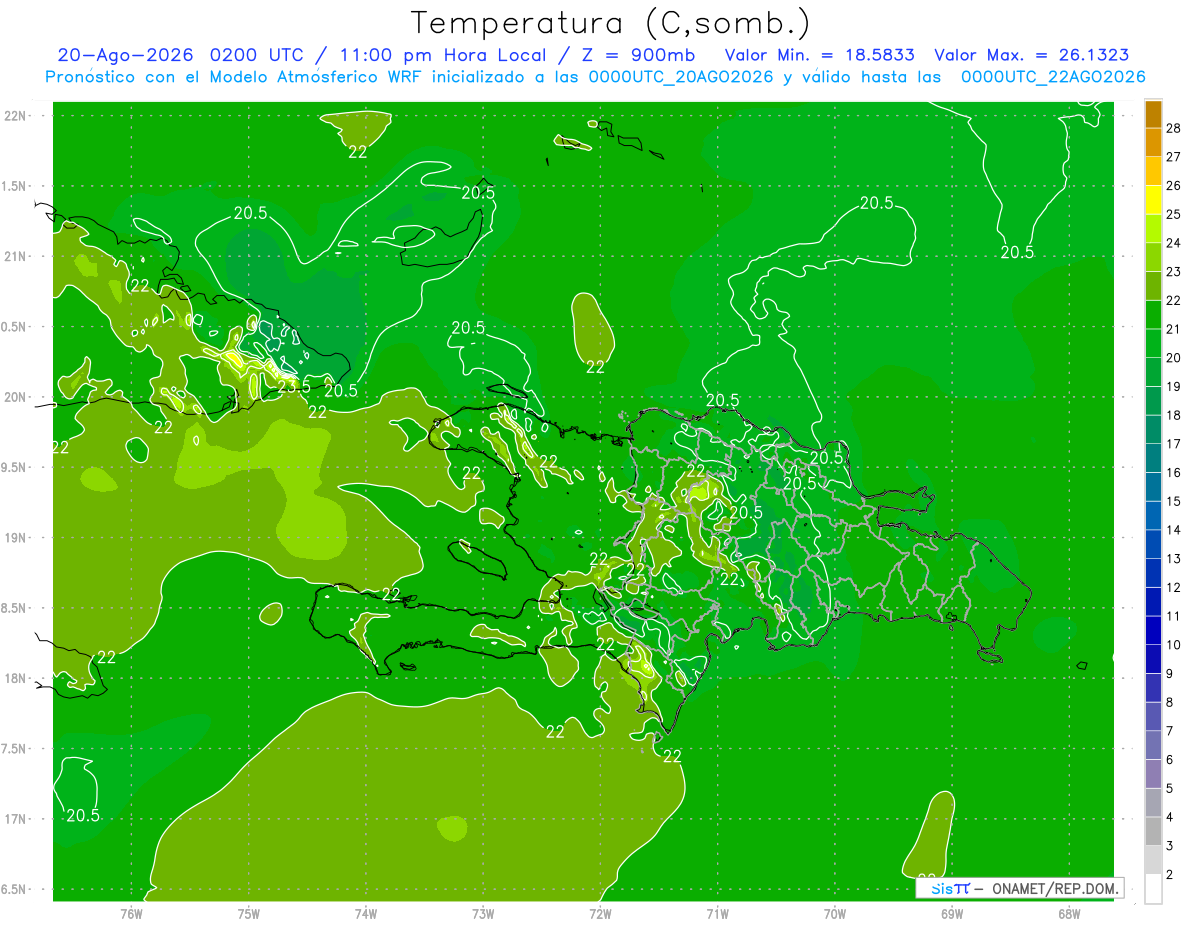Screen dimensions: 1200x927
Task: Click color bar value label '10'
Action: point(1175,645)
